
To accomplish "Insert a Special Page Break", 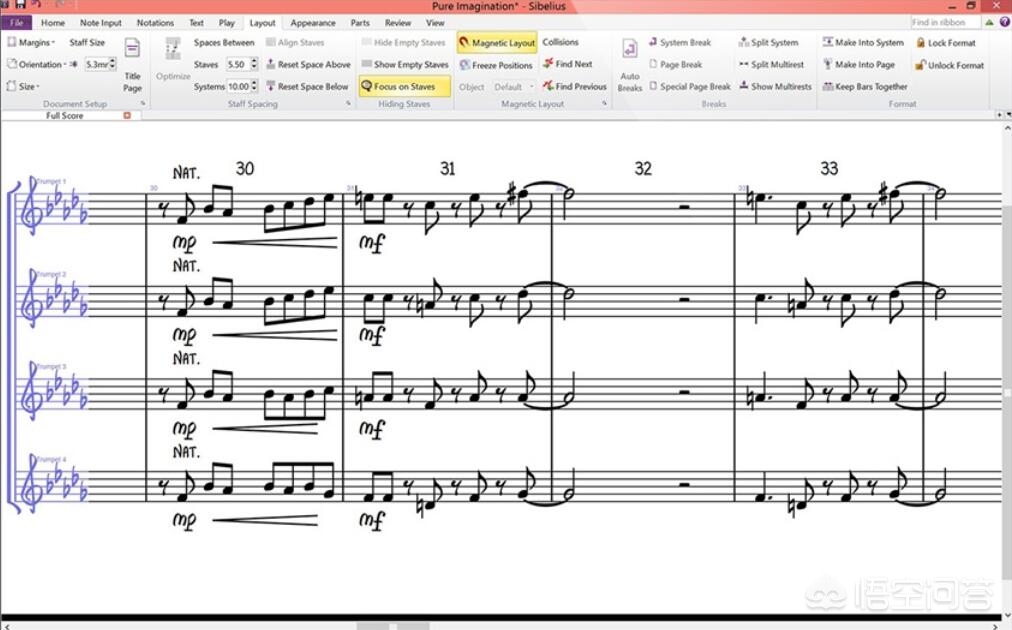I will click(689, 86).
